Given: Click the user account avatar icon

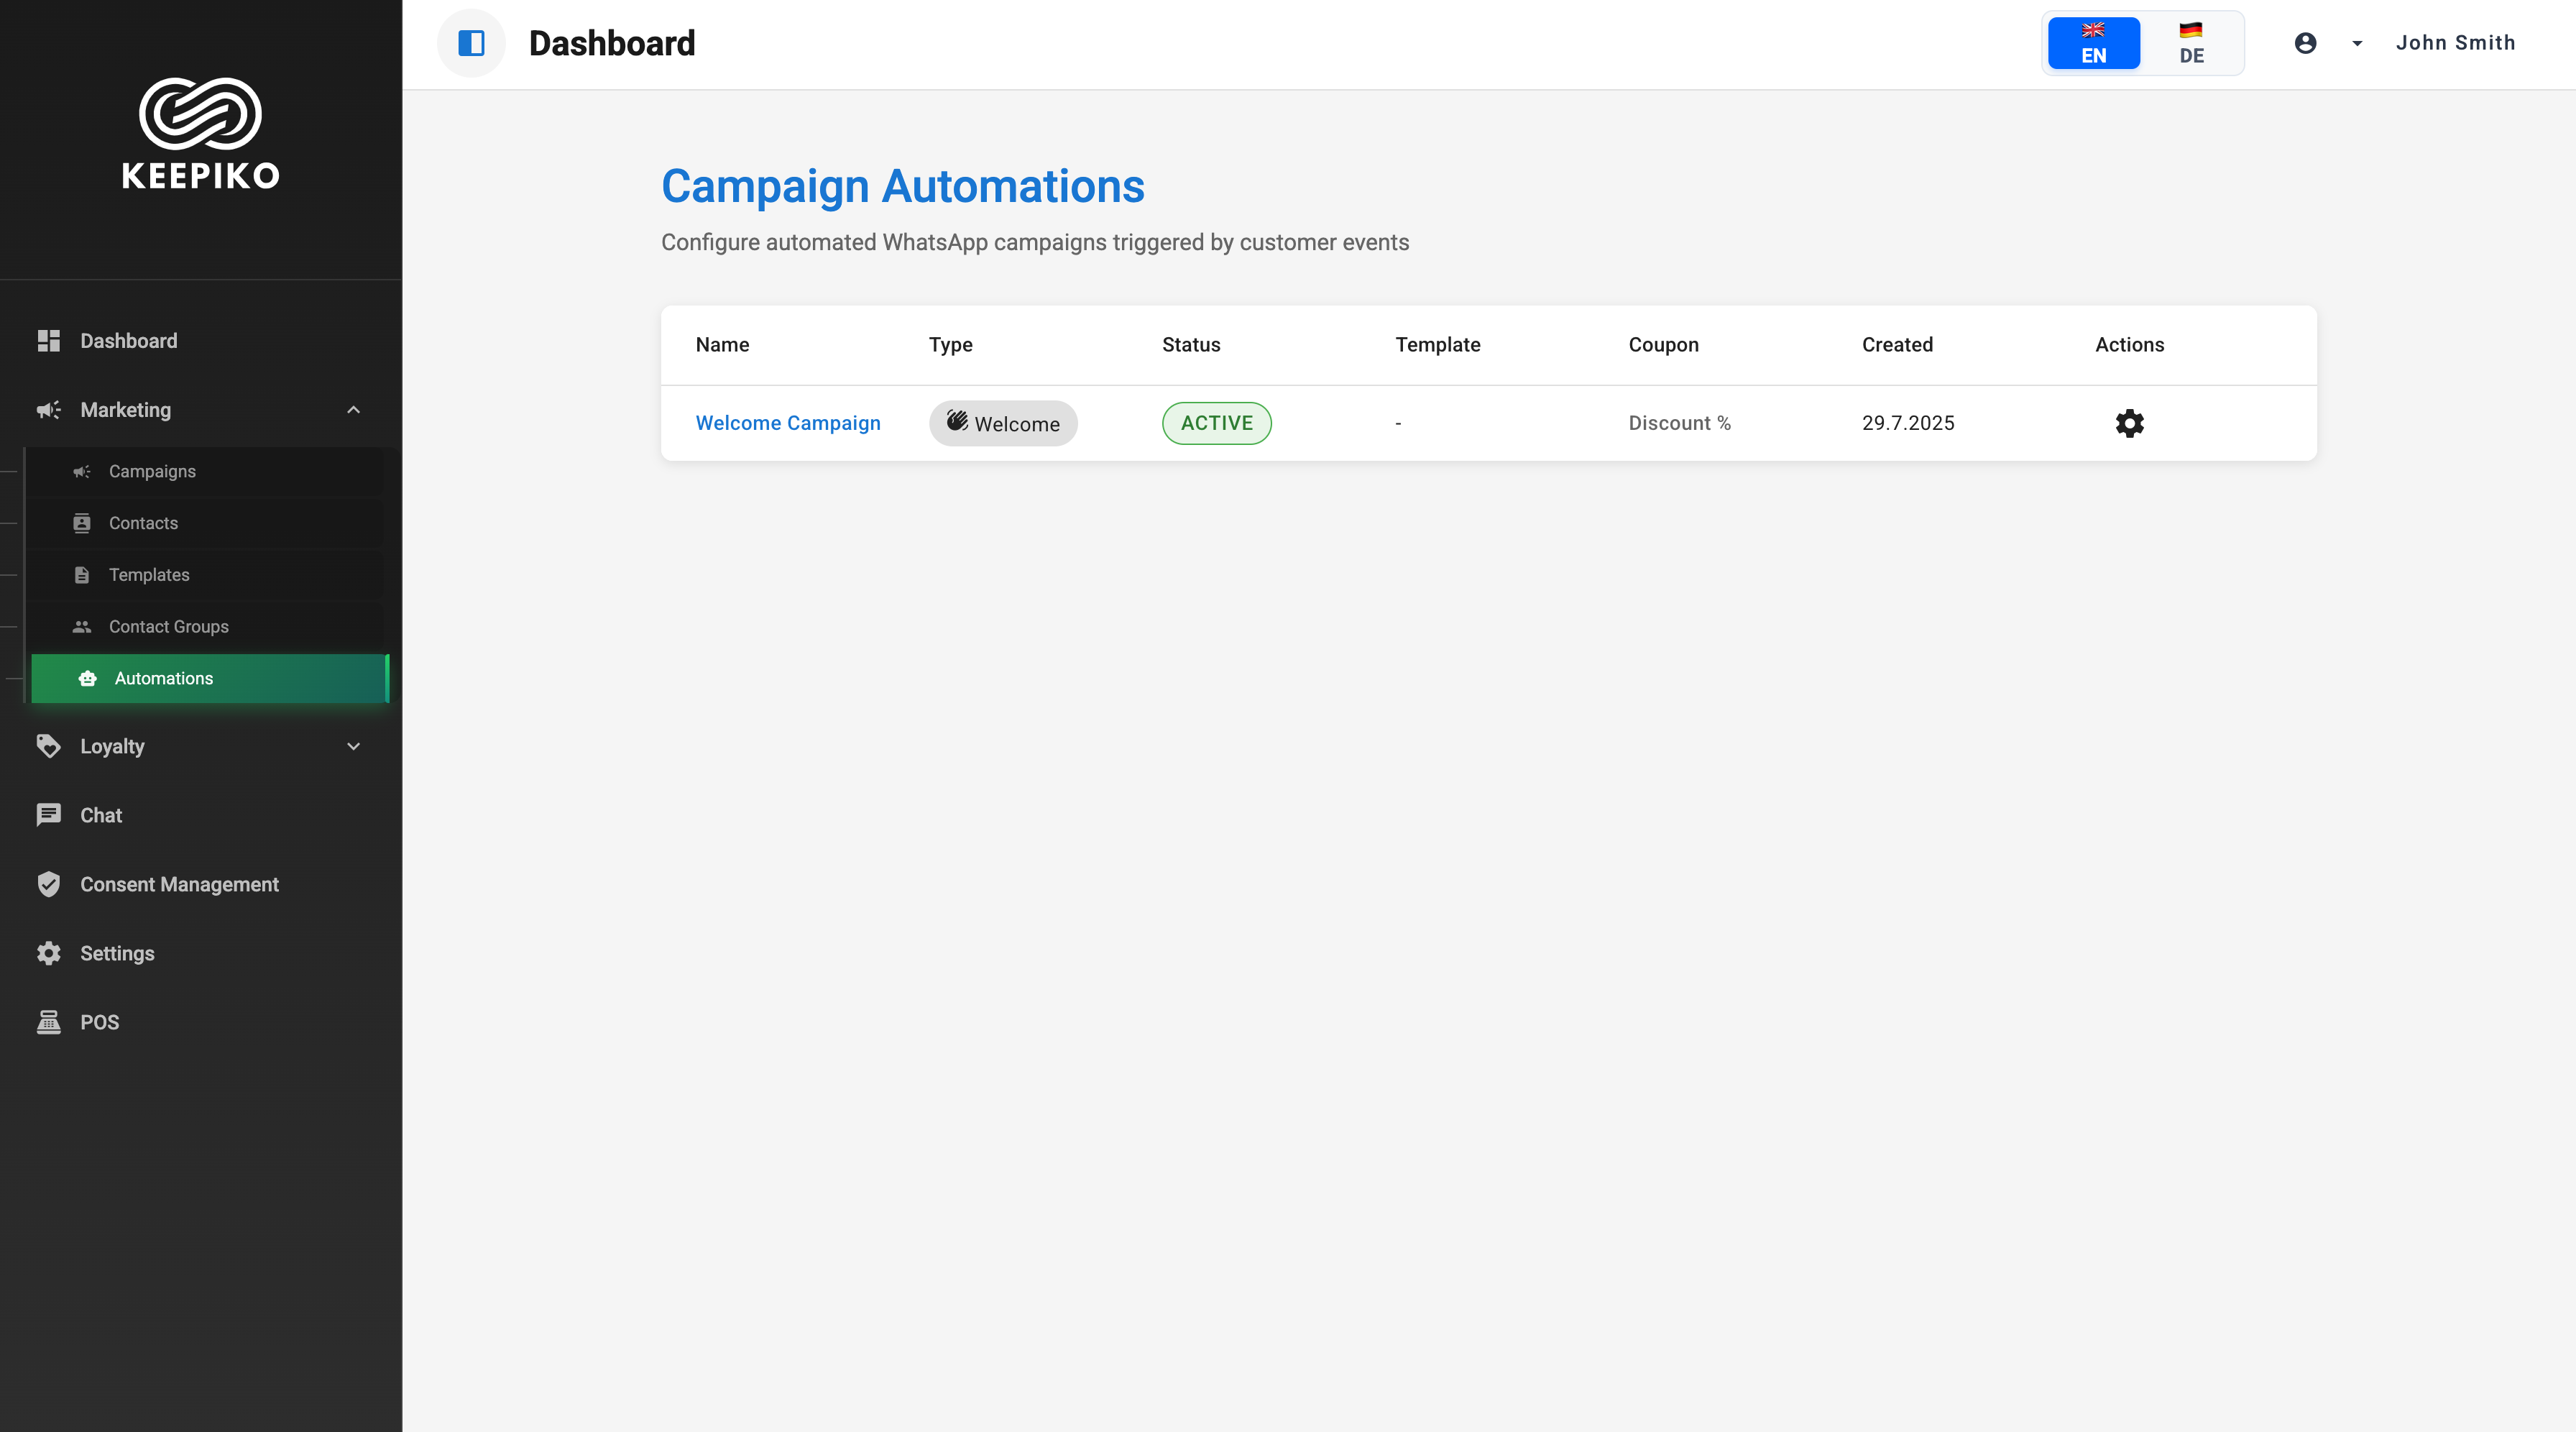Looking at the screenshot, I should coord(2305,43).
